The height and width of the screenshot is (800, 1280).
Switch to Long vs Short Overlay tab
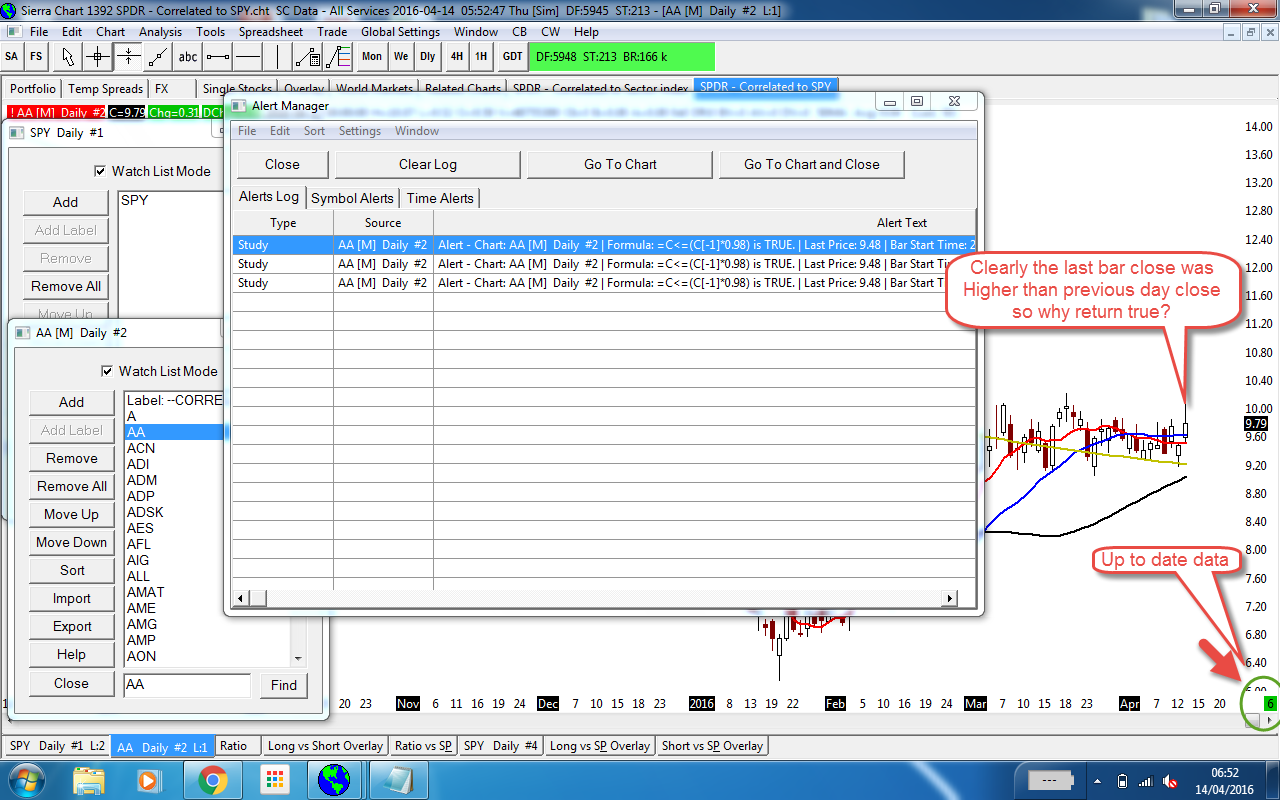tap(325, 746)
